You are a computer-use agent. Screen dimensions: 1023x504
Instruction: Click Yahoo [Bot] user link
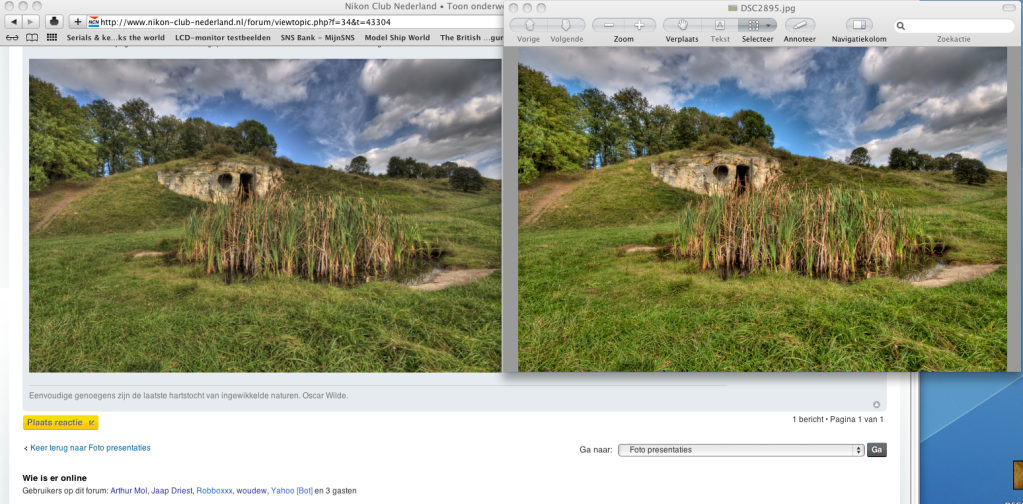coord(292,491)
